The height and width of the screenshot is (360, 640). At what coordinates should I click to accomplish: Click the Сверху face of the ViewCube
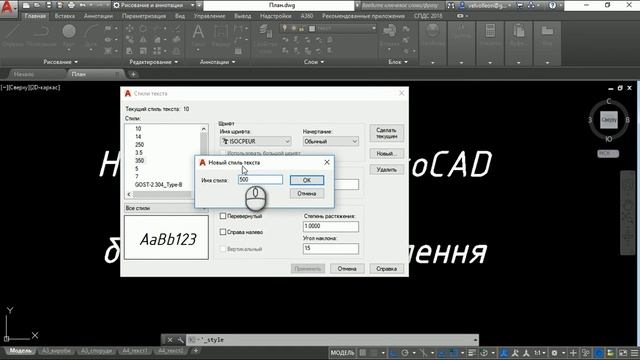pos(609,120)
